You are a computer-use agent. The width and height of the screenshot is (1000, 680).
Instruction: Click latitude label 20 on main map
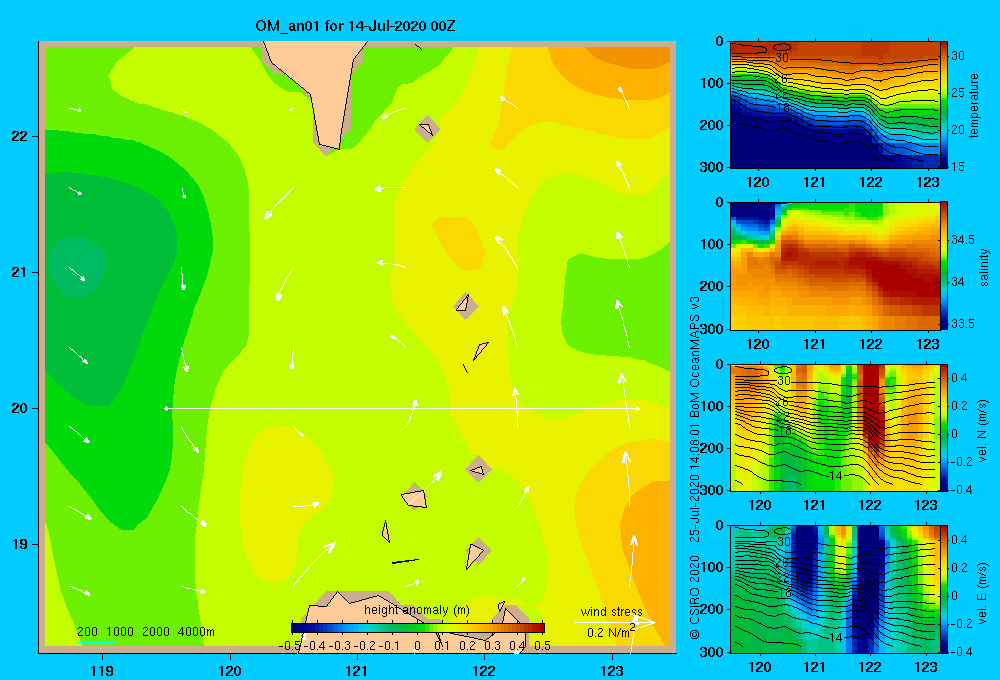pyautogui.click(x=20, y=408)
